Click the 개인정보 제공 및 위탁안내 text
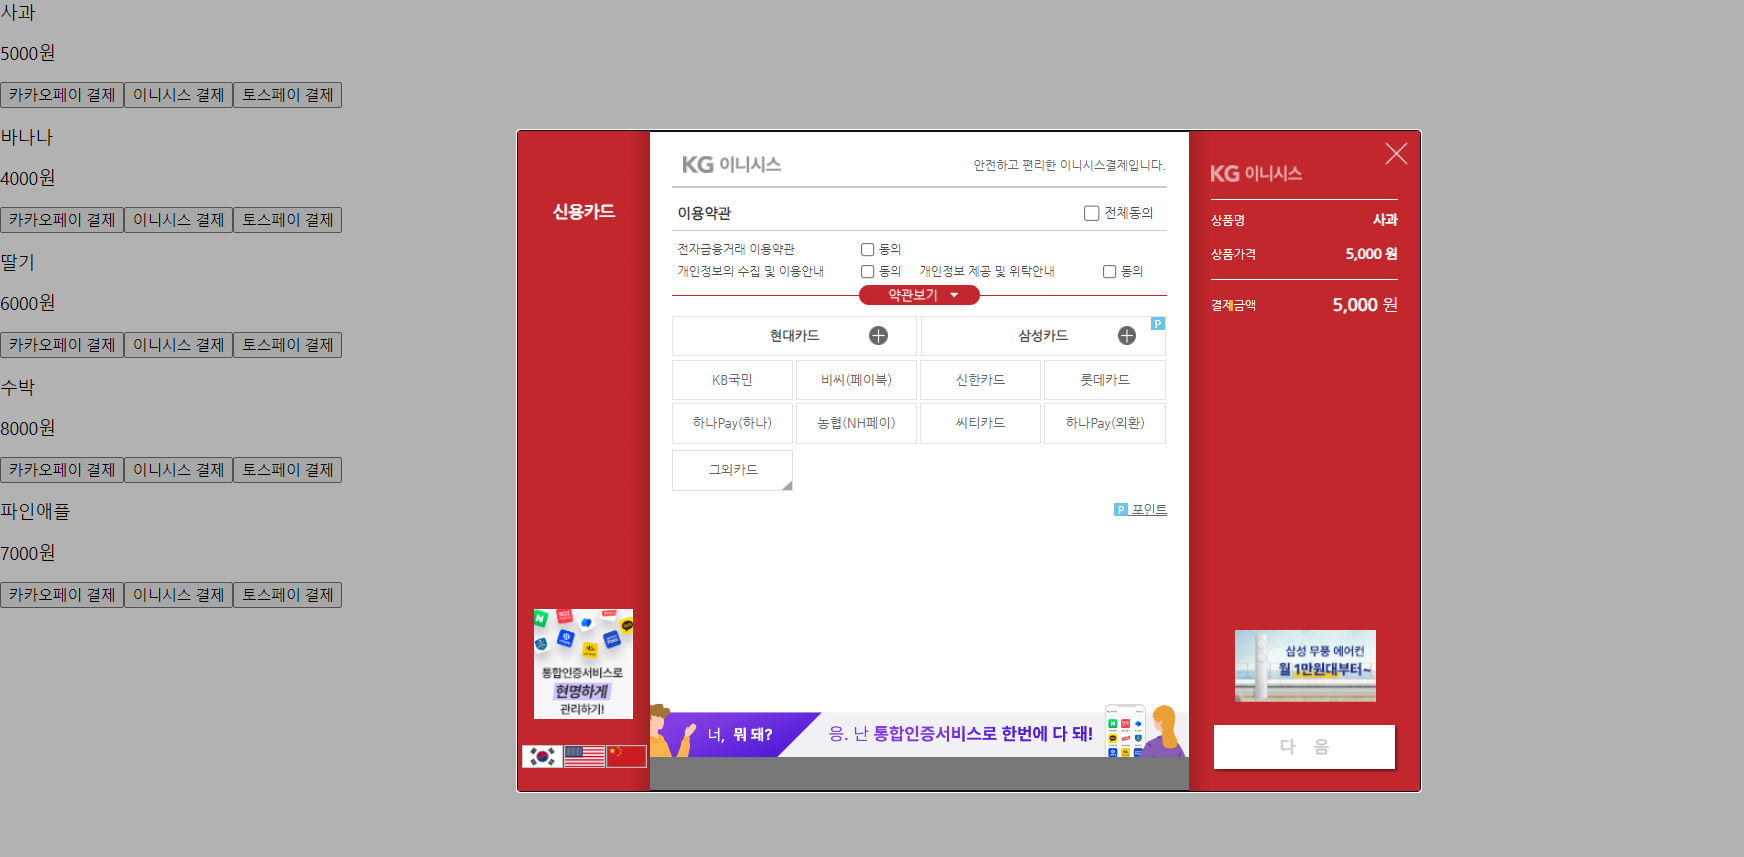 point(987,271)
